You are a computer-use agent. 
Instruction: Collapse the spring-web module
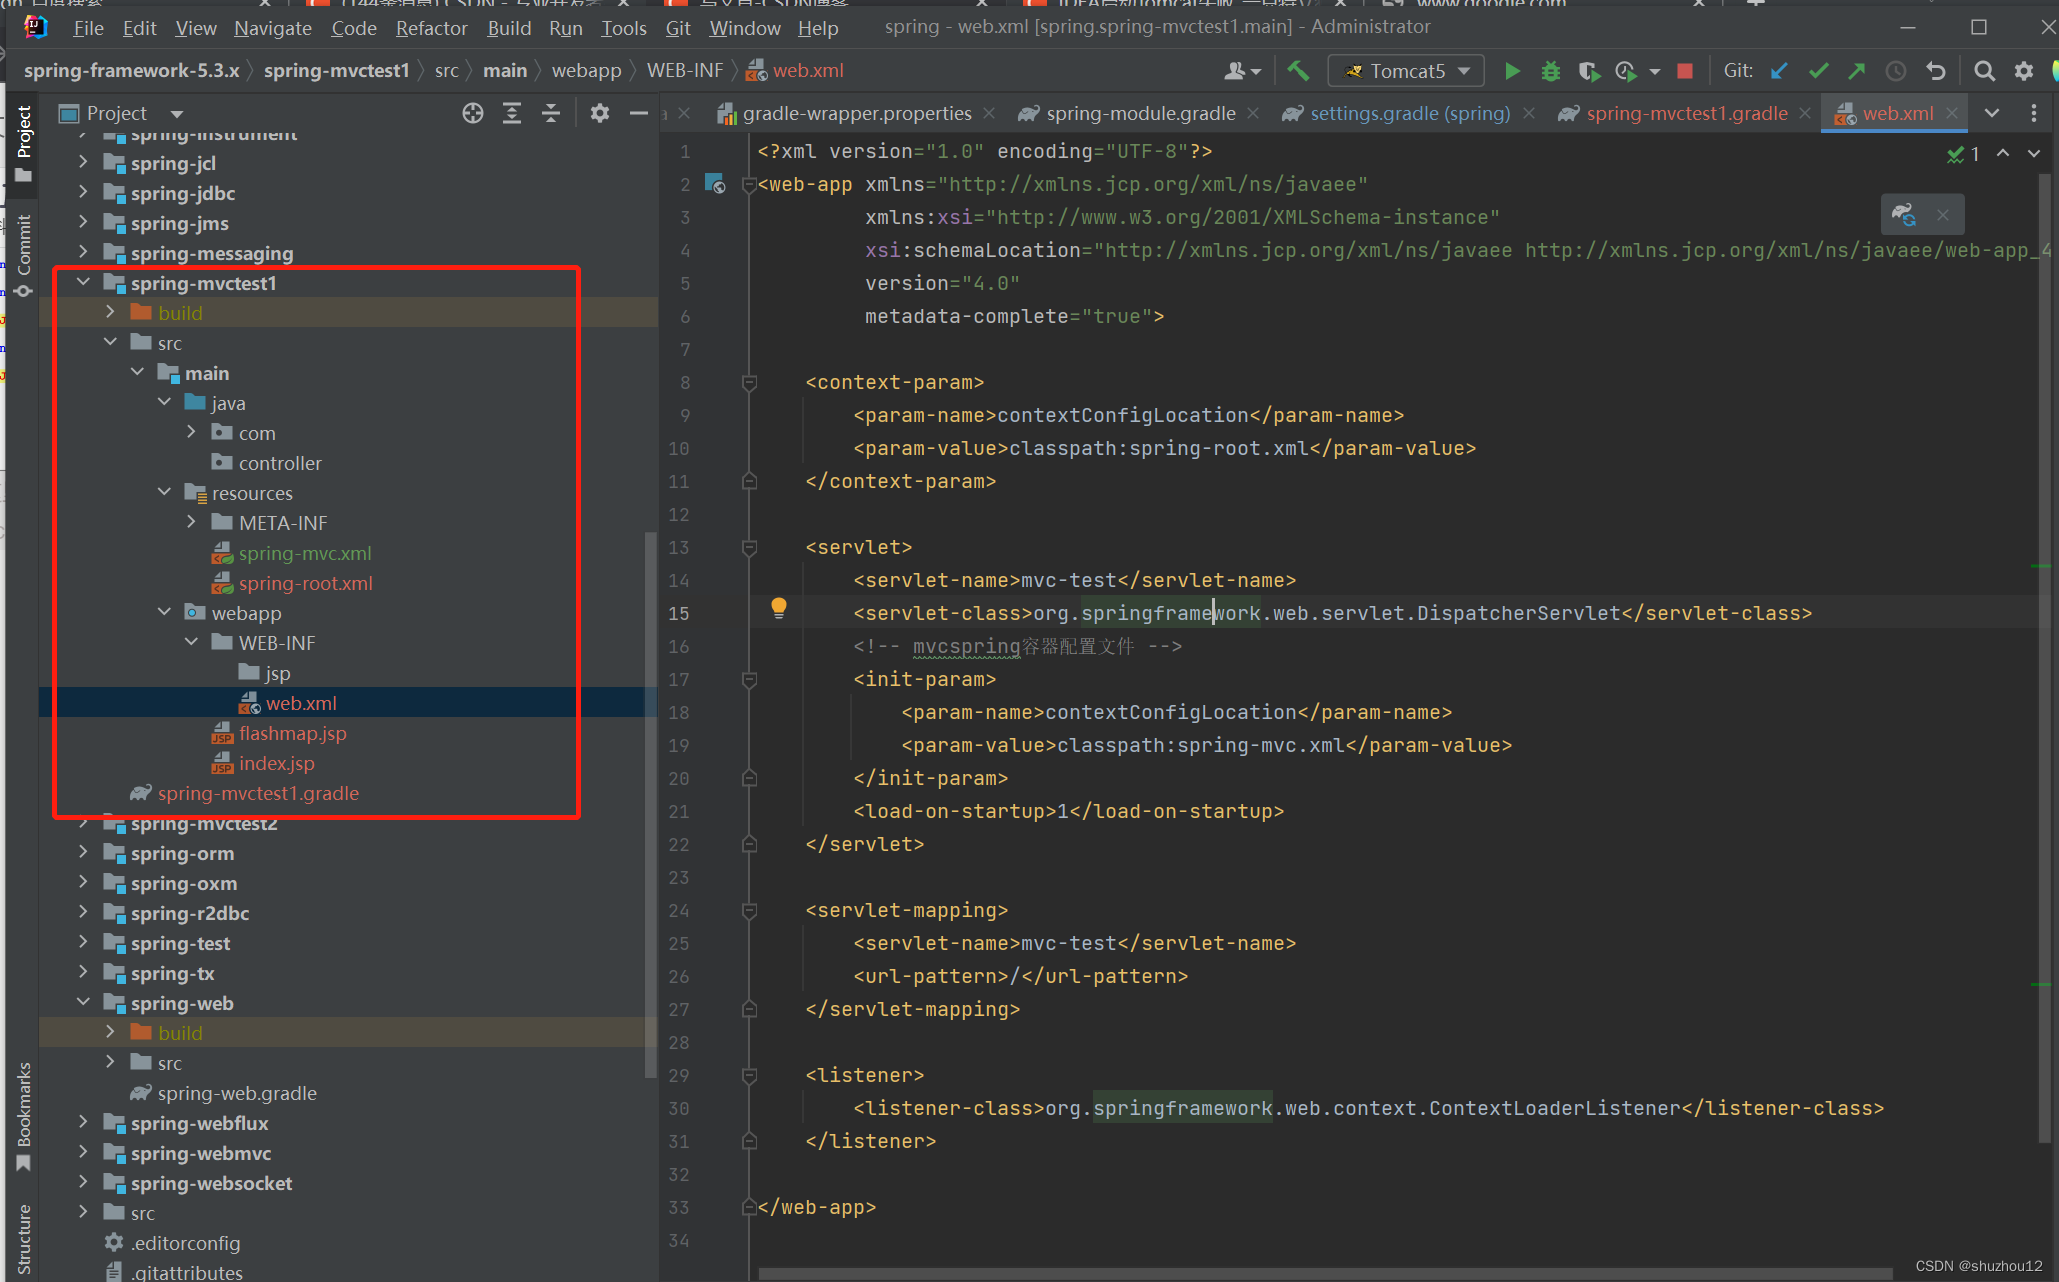click(84, 1002)
